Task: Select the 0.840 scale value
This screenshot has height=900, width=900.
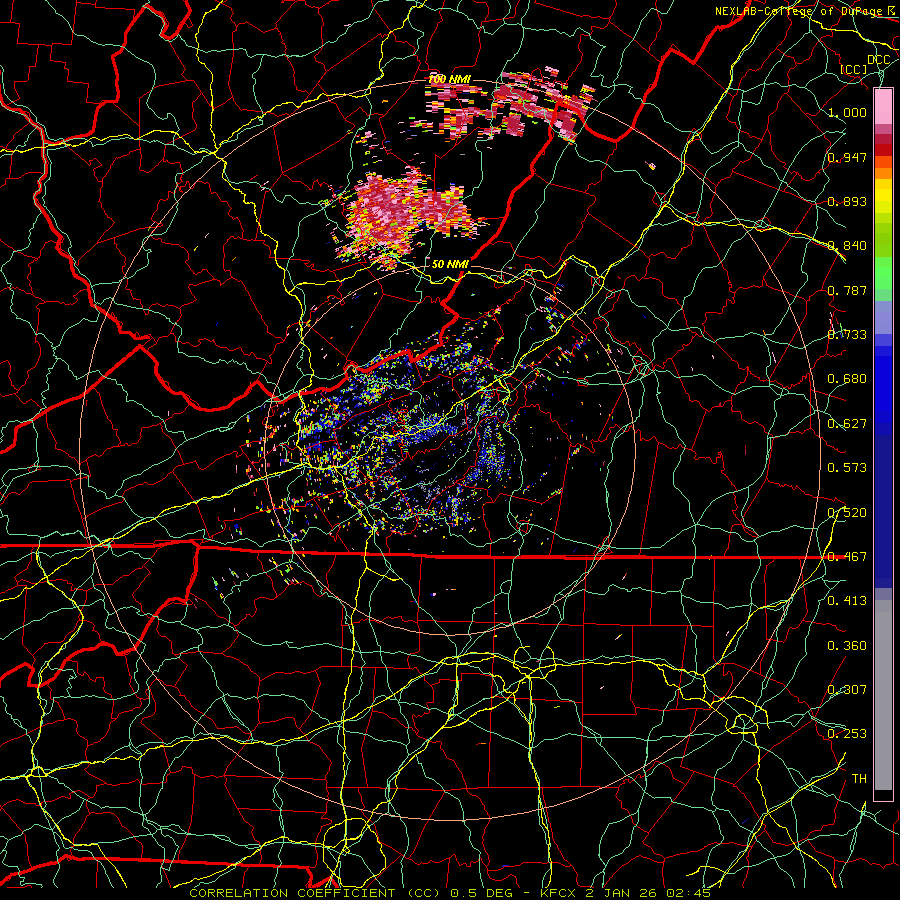Action: 847,246
